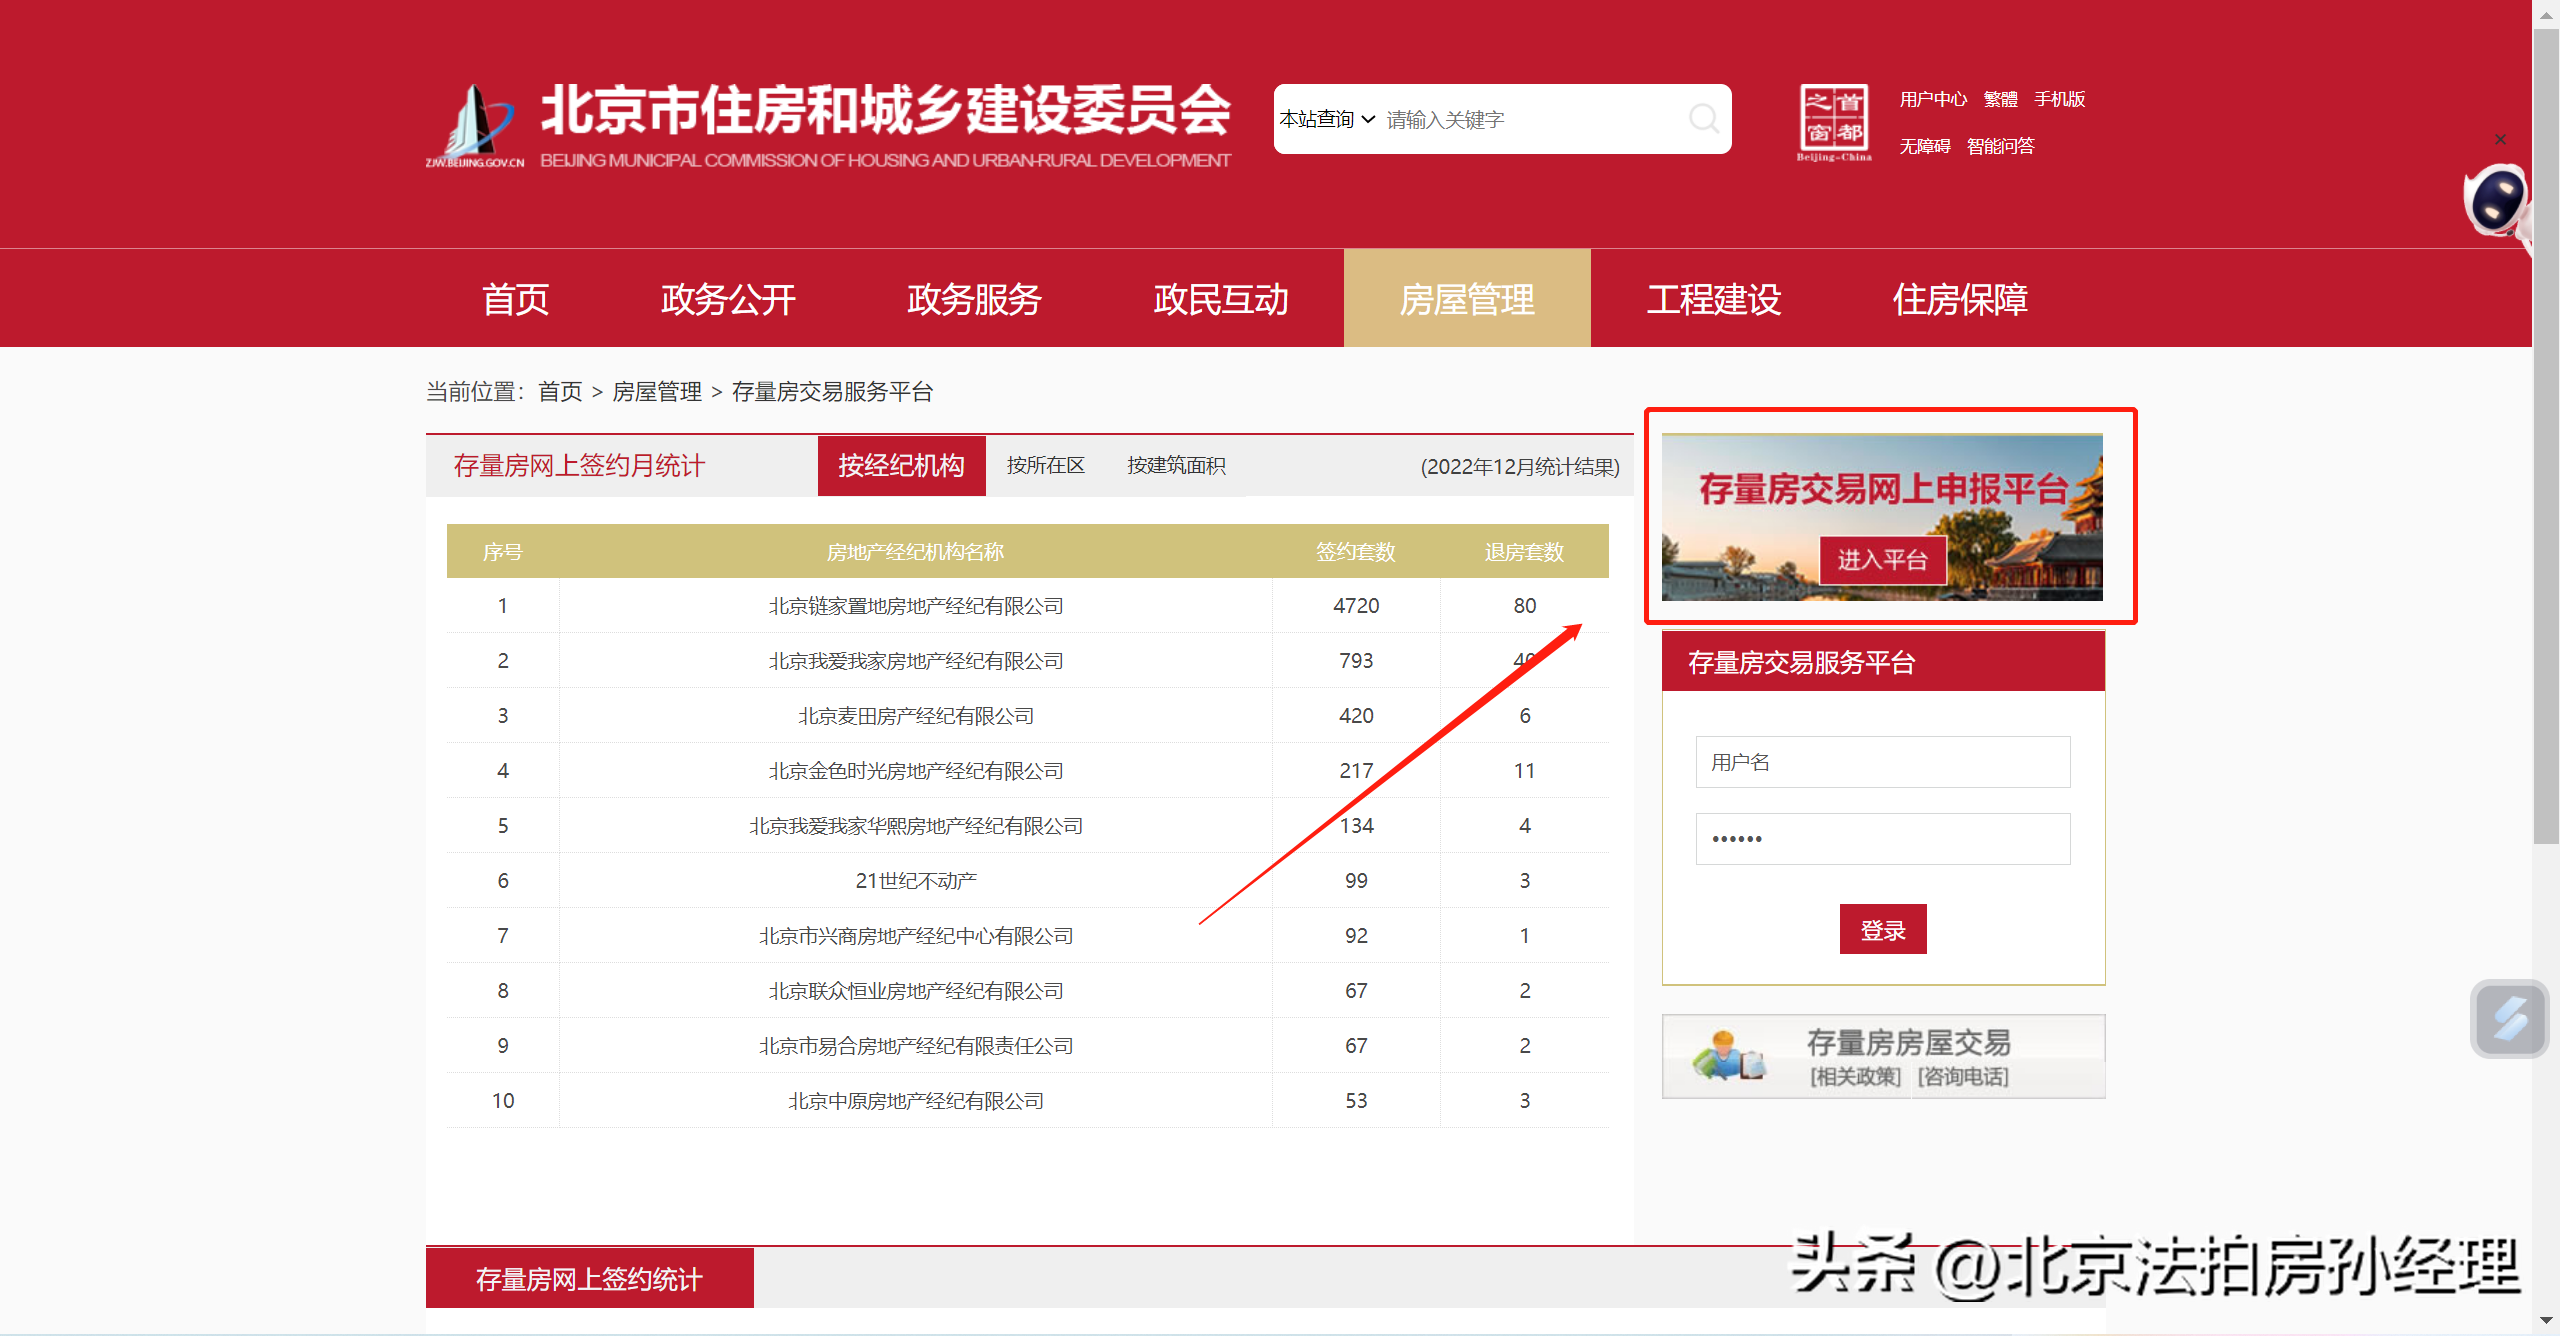The image size is (2560, 1336).
Task: Select the 按所在区 tab
Action: click(x=1046, y=466)
